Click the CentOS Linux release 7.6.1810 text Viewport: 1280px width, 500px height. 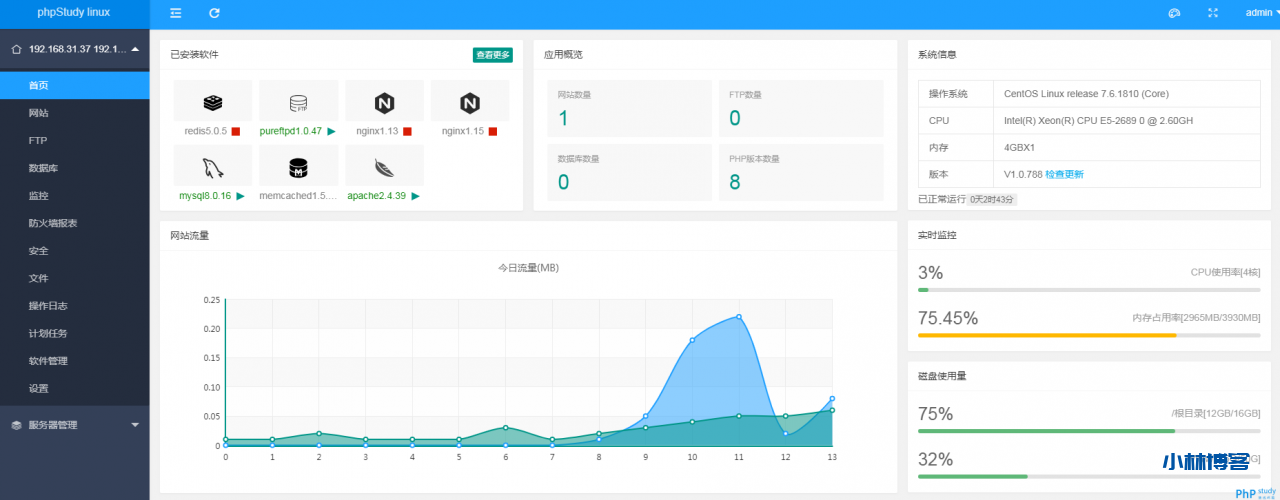[1086, 94]
